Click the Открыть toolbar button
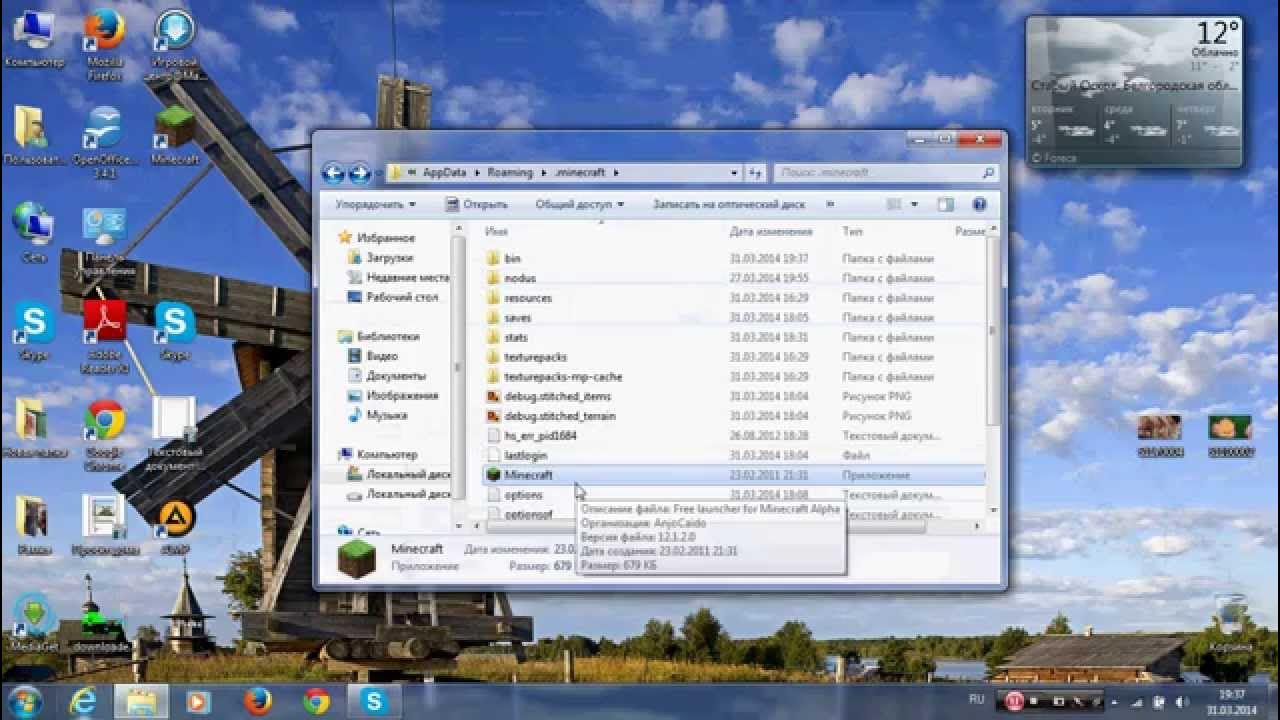This screenshot has height=720, width=1280. pyautogui.click(x=476, y=204)
